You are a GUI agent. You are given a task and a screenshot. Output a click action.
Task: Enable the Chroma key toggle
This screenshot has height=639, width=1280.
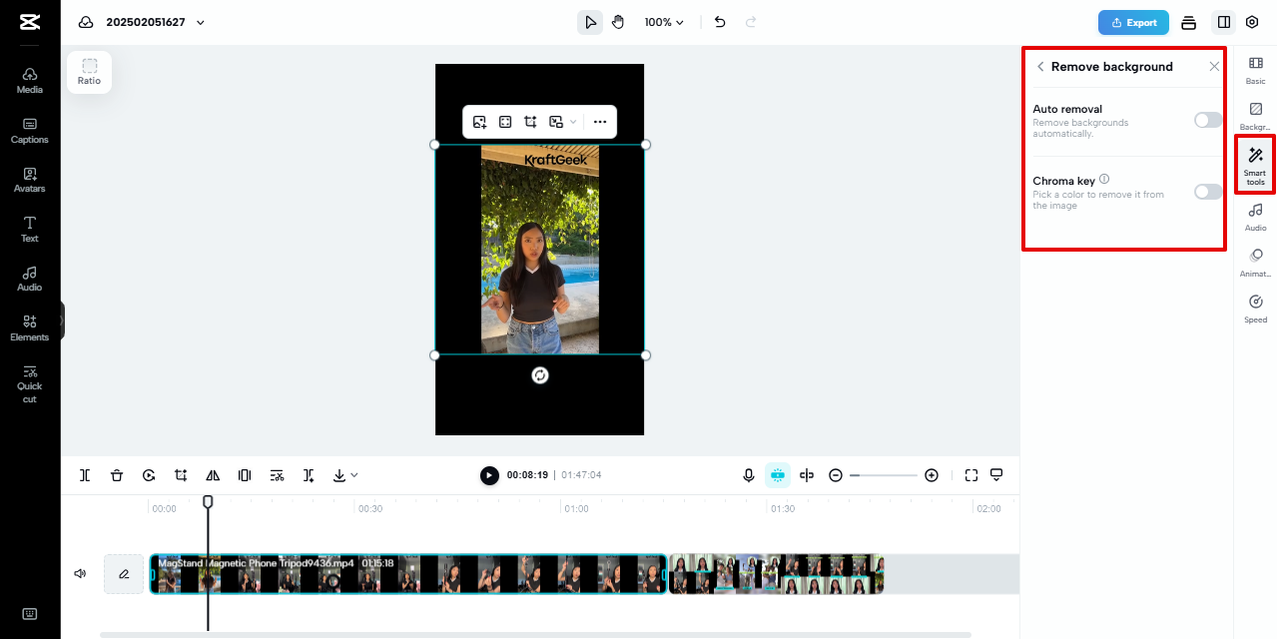[1208, 192]
